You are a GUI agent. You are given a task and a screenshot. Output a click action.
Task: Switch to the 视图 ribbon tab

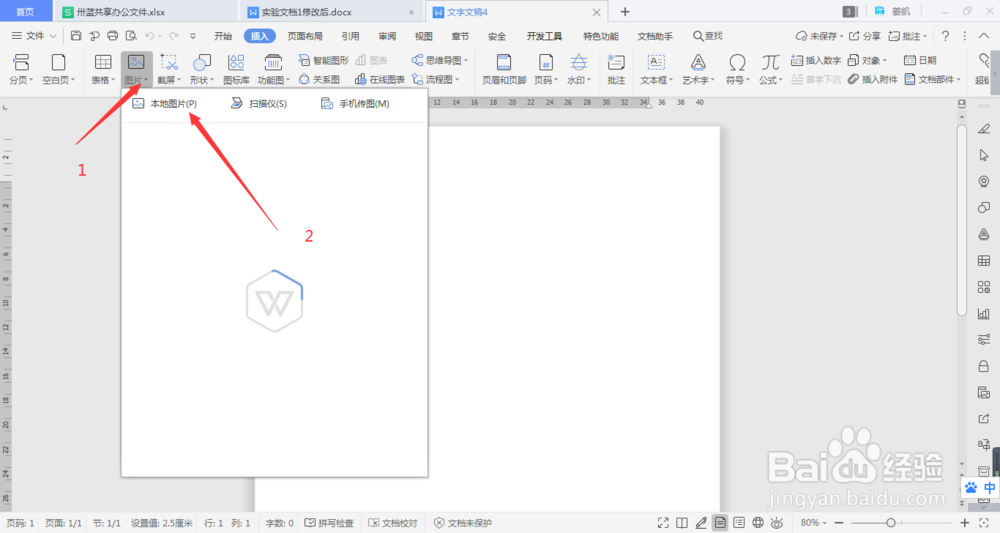[423, 36]
